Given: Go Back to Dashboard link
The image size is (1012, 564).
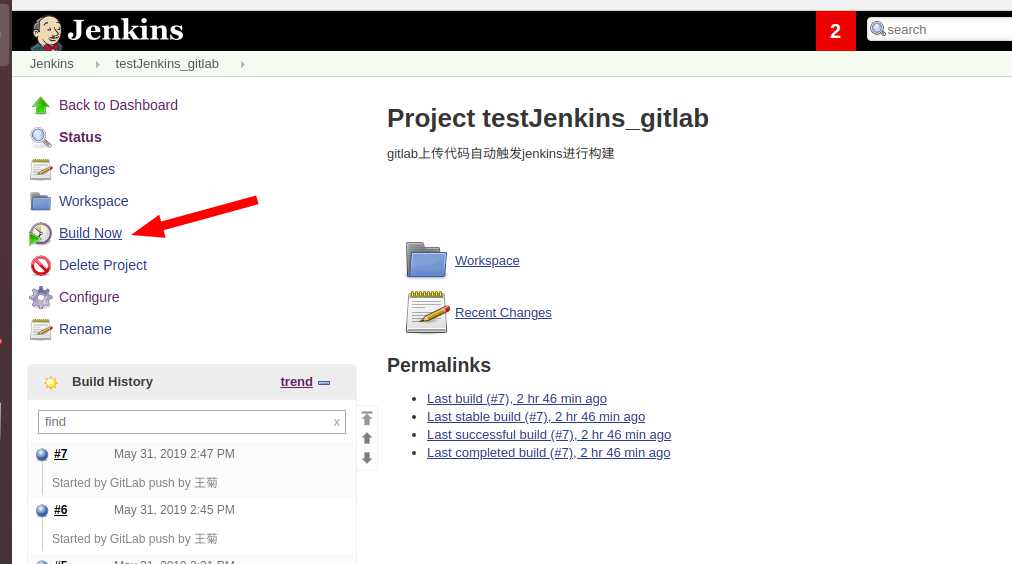Looking at the screenshot, I should (118, 105).
